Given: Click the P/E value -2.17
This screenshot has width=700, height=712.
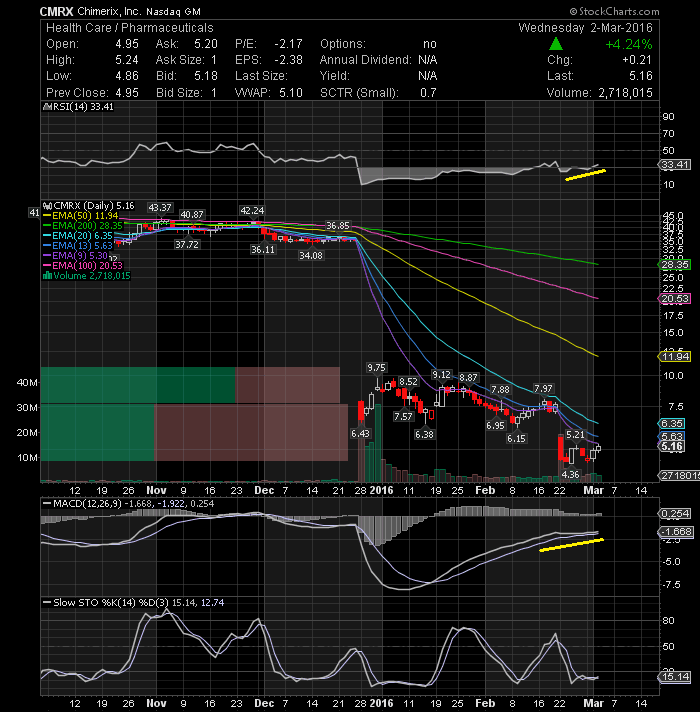Looking at the screenshot, I should (288, 44).
